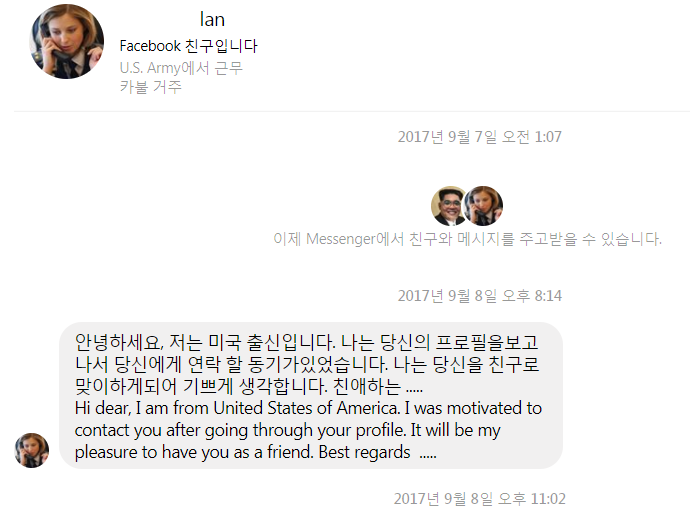Image resolution: width=690 pixels, height=507 pixels.
Task: Open the large profile photo at top
Action: (66, 42)
